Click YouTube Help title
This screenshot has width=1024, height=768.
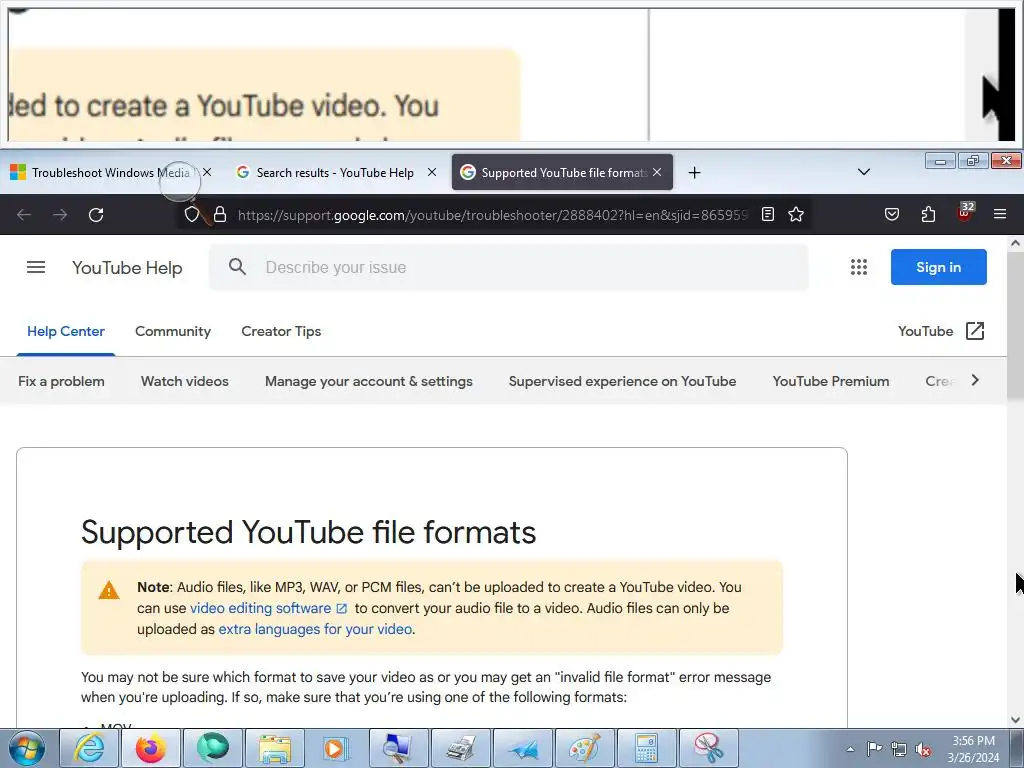(x=127, y=268)
